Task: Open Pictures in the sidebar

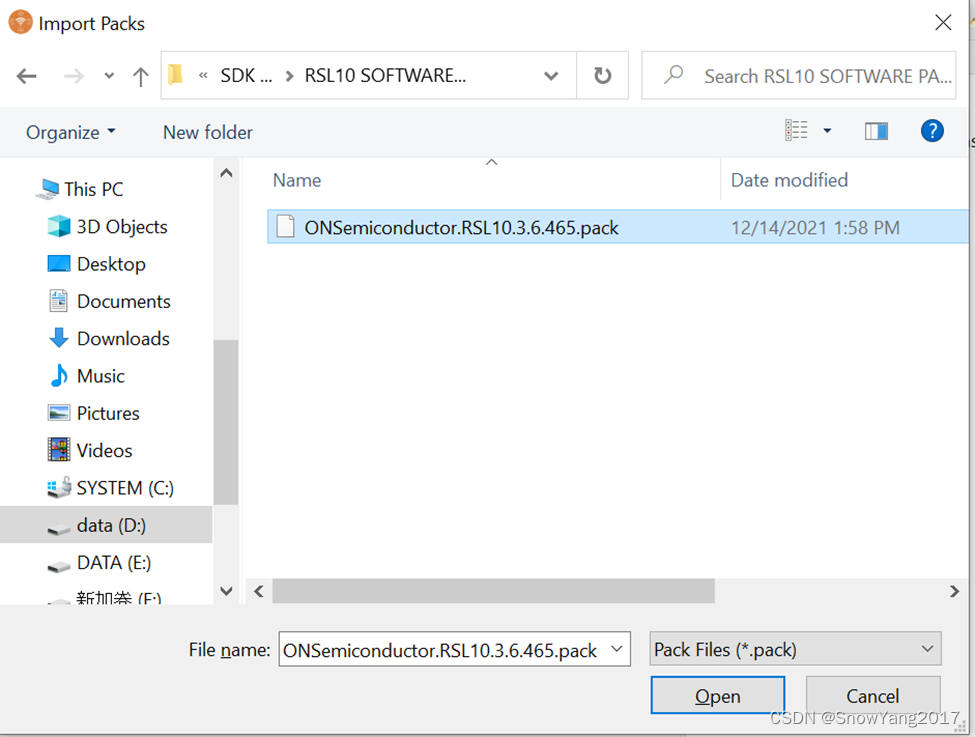Action: click(x=108, y=413)
